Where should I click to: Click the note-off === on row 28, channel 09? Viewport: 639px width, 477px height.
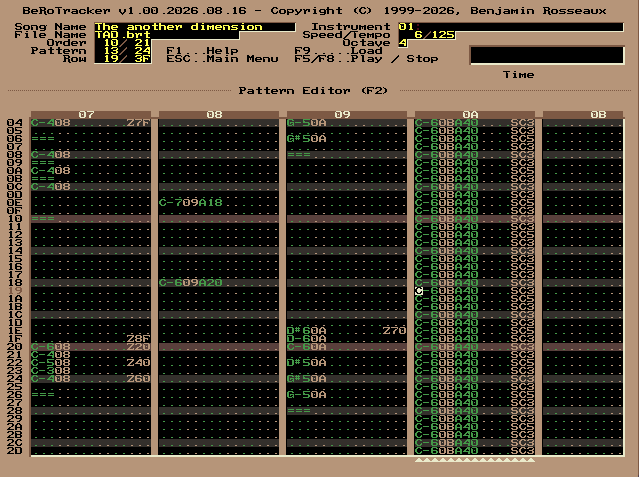(299, 411)
